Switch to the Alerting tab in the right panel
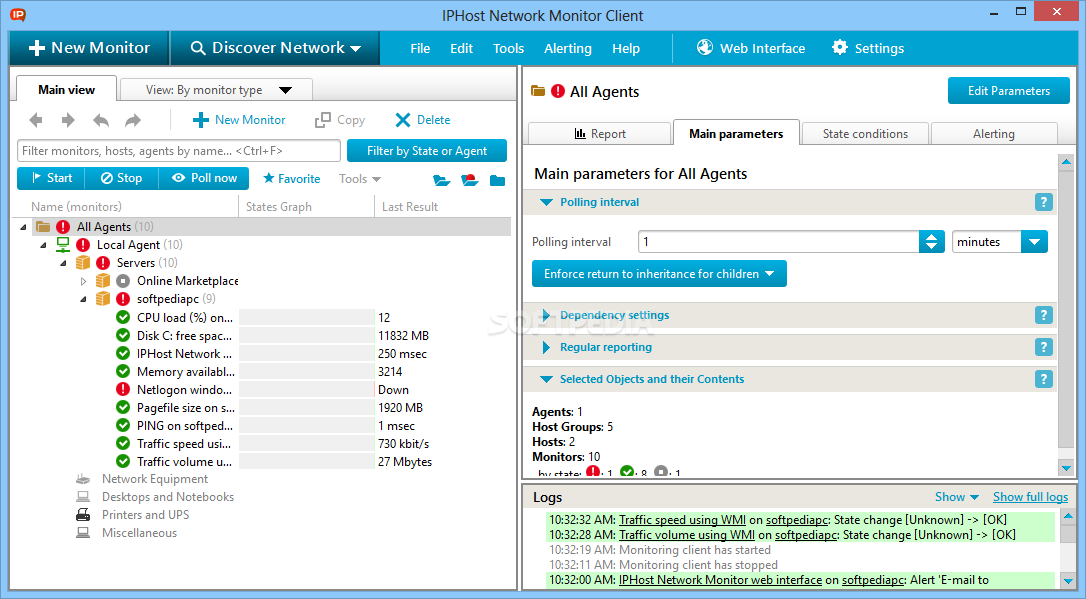Image resolution: width=1086 pixels, height=599 pixels. point(994,134)
